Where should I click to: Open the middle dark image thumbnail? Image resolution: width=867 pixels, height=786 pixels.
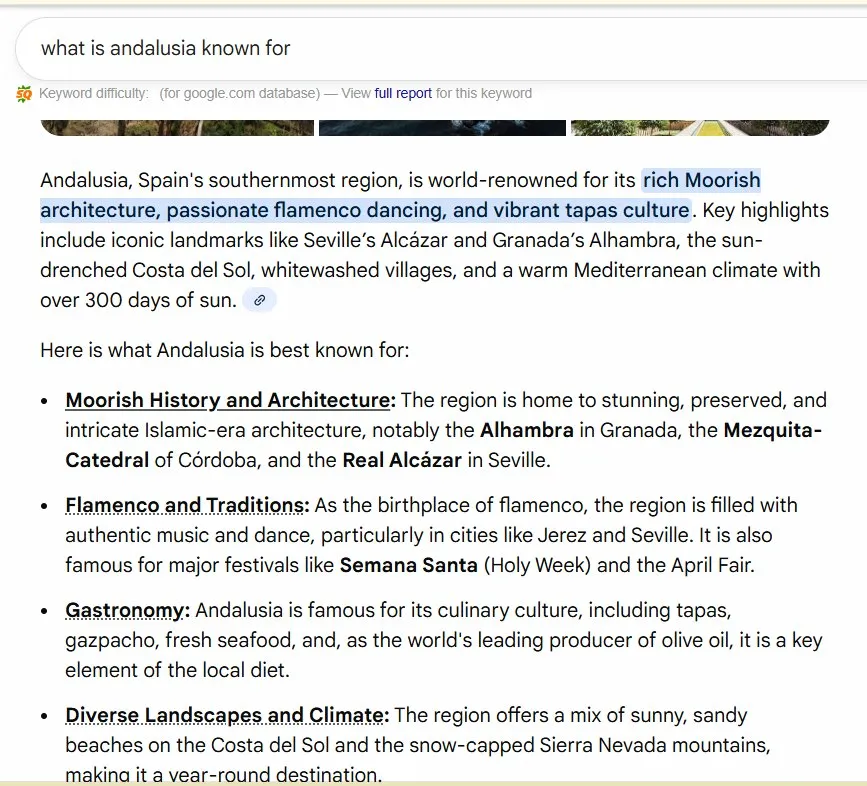(x=441, y=128)
